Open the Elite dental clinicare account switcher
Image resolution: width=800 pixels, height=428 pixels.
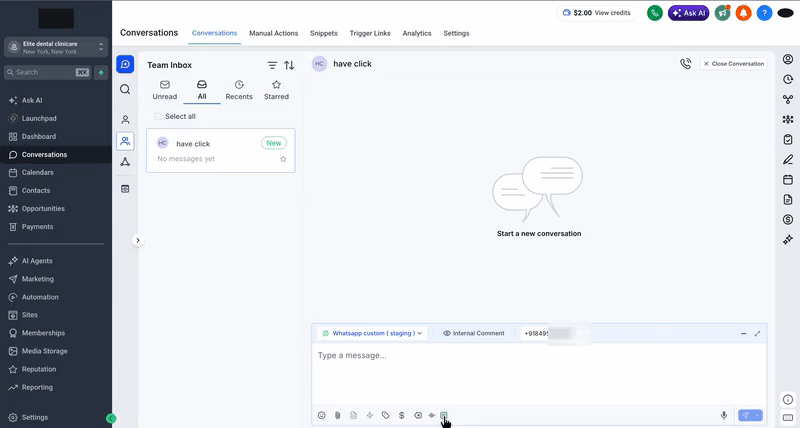(x=56, y=47)
